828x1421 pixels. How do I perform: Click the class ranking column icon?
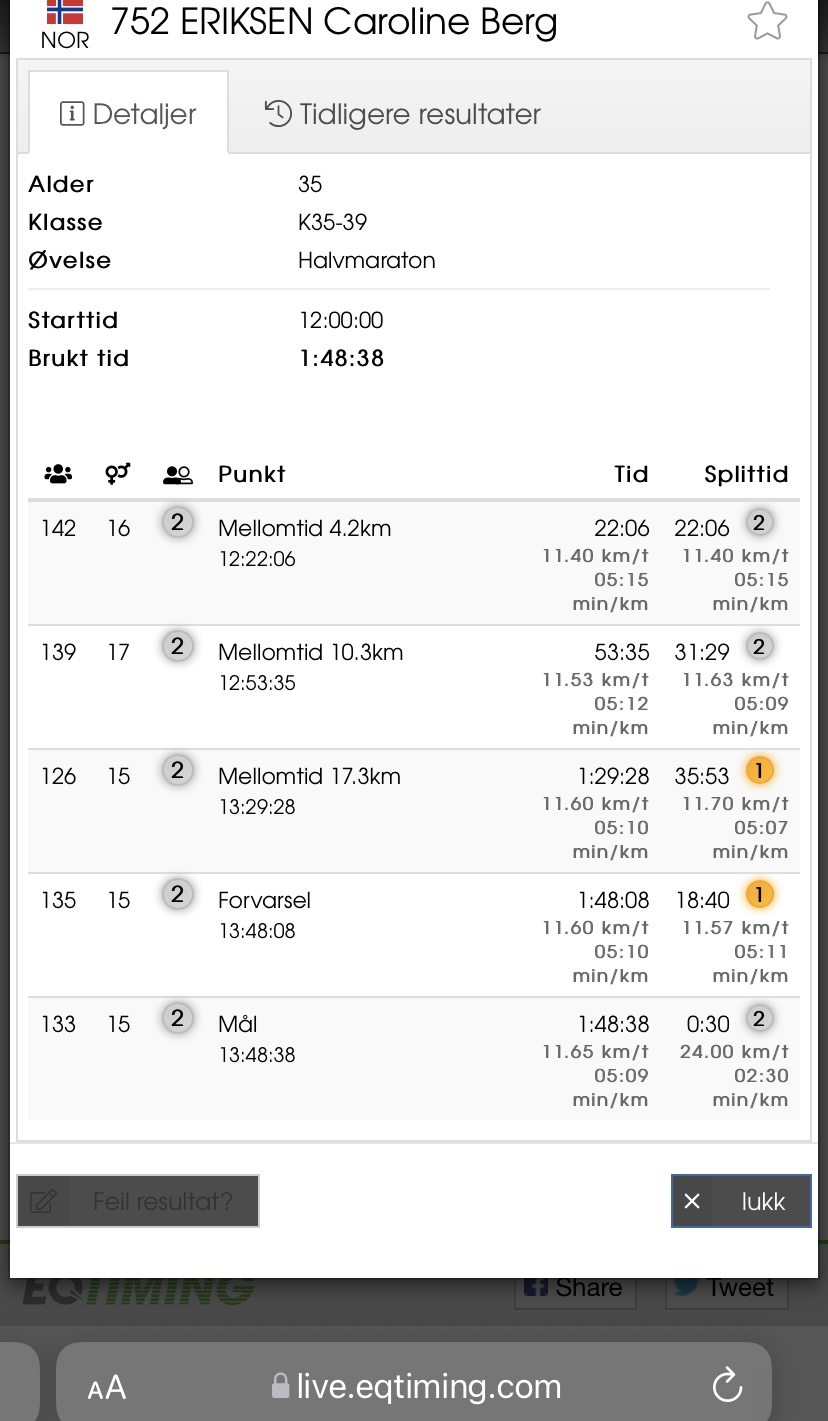pos(177,474)
